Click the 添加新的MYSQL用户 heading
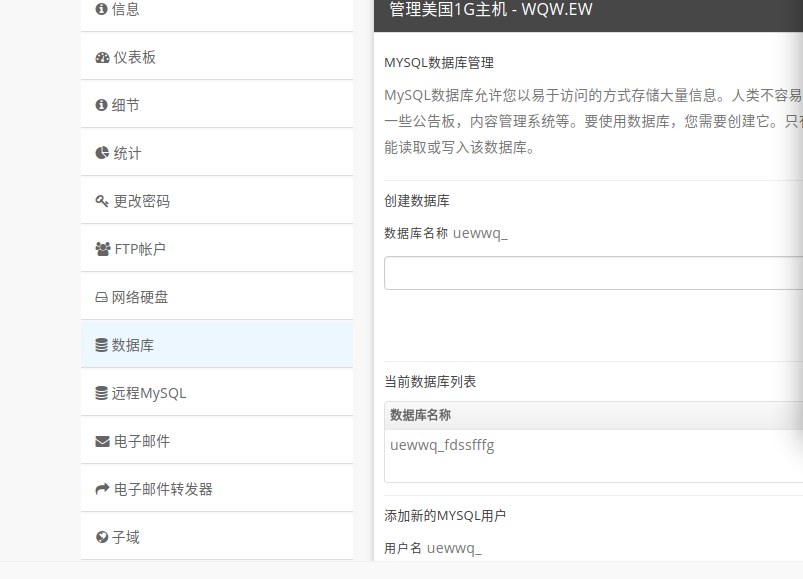The image size is (803, 579). click(445, 516)
